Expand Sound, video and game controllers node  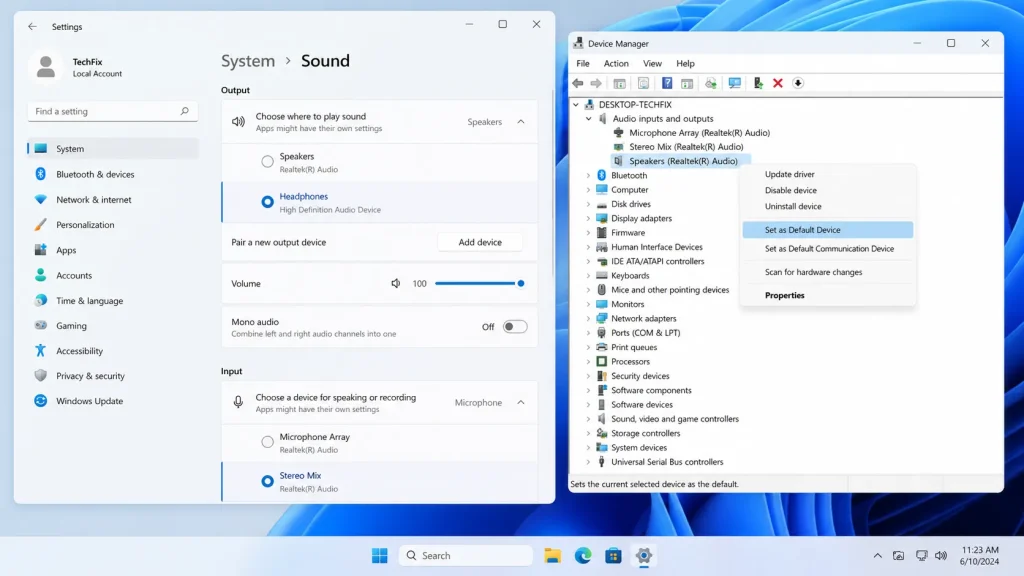pos(588,419)
